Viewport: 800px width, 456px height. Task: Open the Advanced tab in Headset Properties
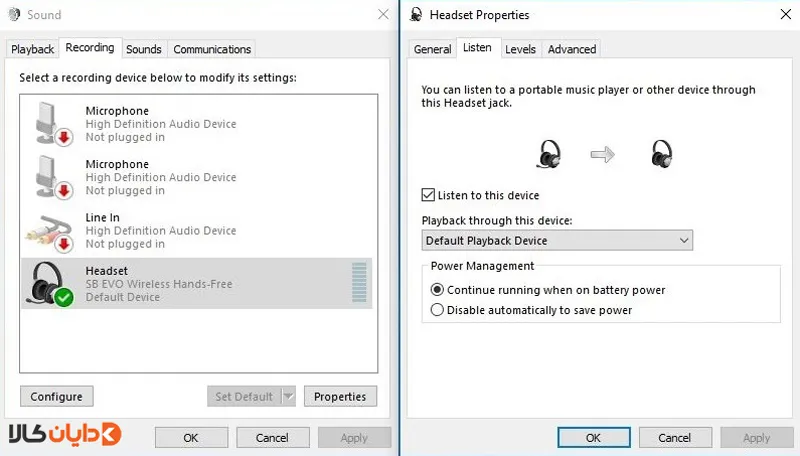[571, 49]
